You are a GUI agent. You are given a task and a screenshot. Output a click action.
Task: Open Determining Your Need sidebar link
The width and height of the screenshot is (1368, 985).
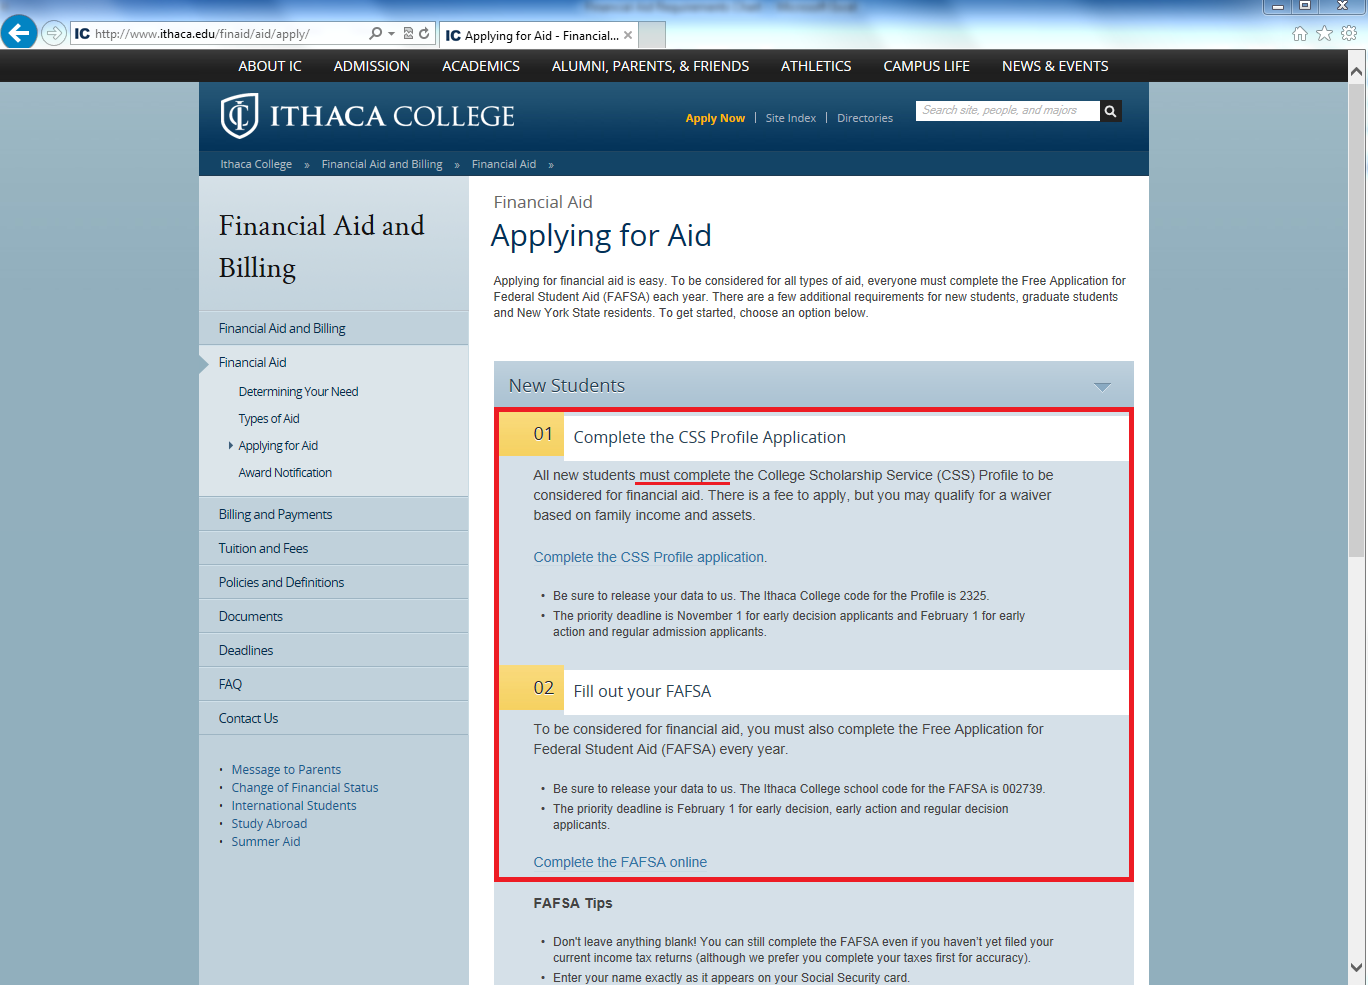(298, 392)
